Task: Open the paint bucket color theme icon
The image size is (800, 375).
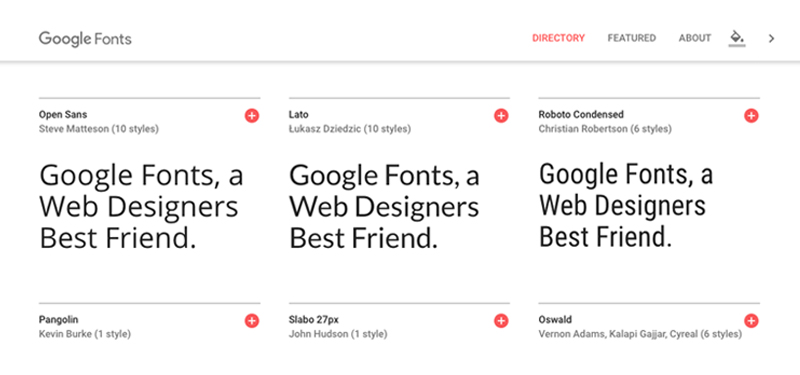Action: (737, 38)
